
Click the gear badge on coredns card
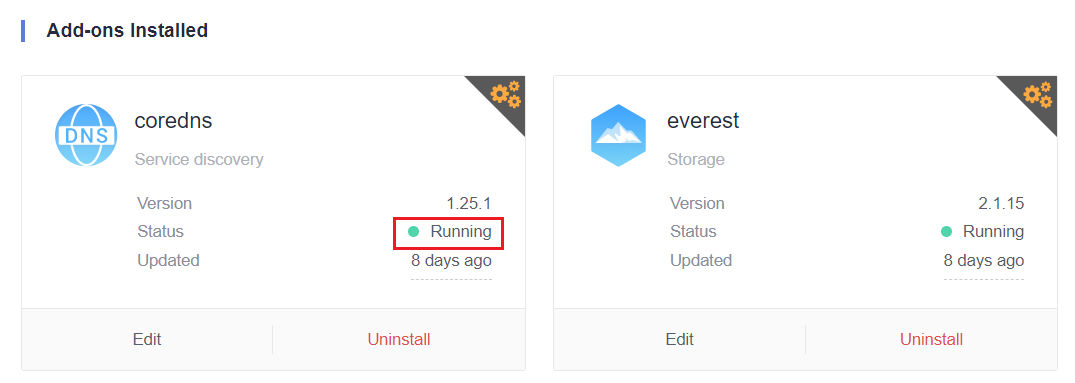click(506, 95)
